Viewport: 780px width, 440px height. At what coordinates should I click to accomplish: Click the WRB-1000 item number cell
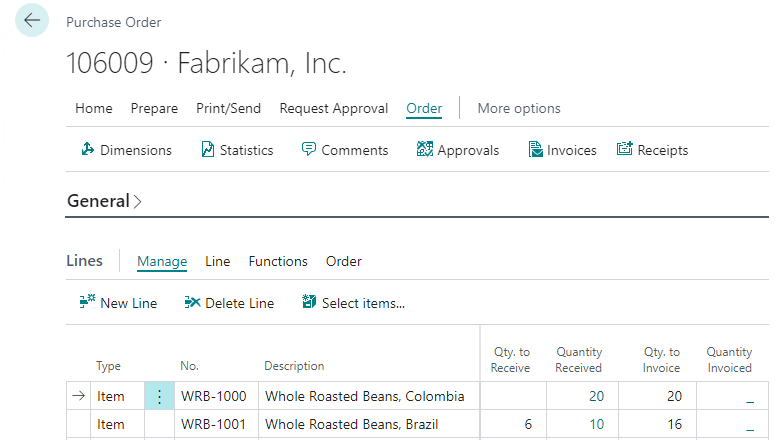point(216,396)
